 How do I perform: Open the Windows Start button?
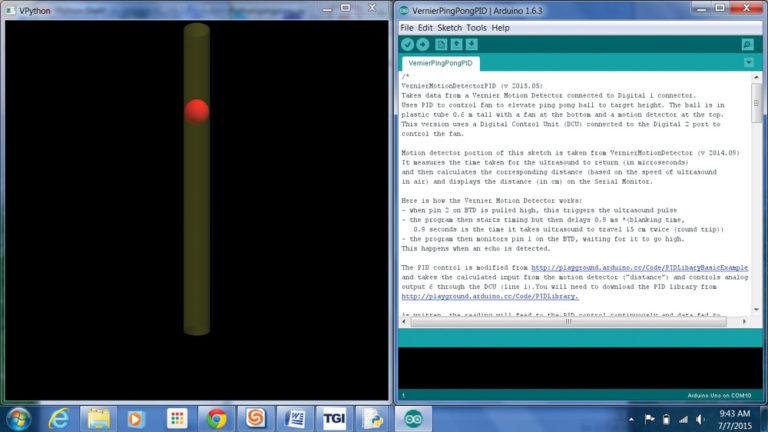pos(19,419)
